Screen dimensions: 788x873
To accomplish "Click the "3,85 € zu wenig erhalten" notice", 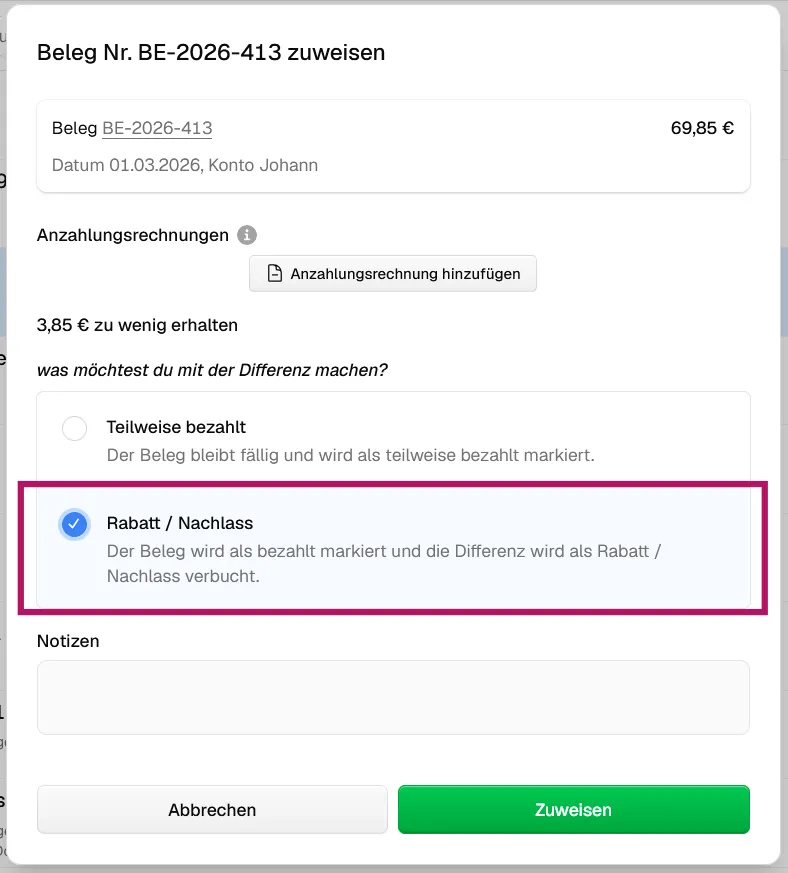I will 137,325.
